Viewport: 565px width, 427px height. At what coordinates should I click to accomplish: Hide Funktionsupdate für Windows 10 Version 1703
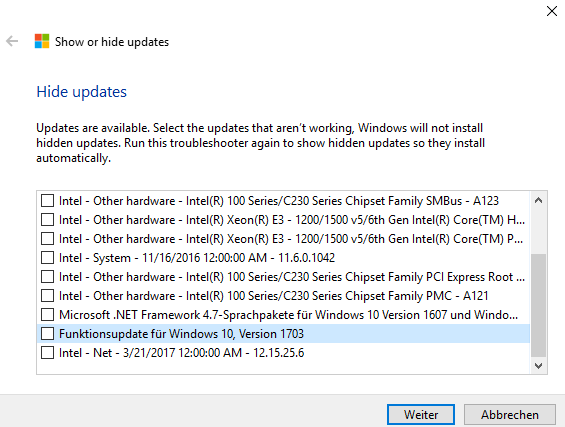47,334
